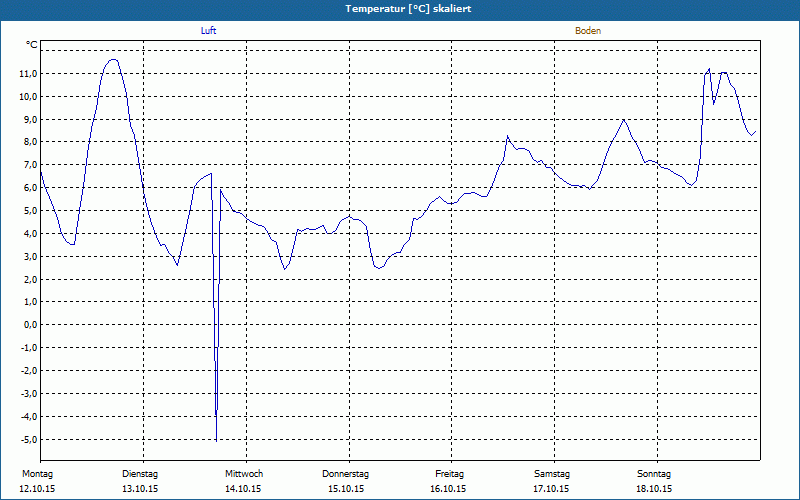The image size is (800, 500).
Task: Click the 9,0 y-axis value
Action: pos(31,119)
